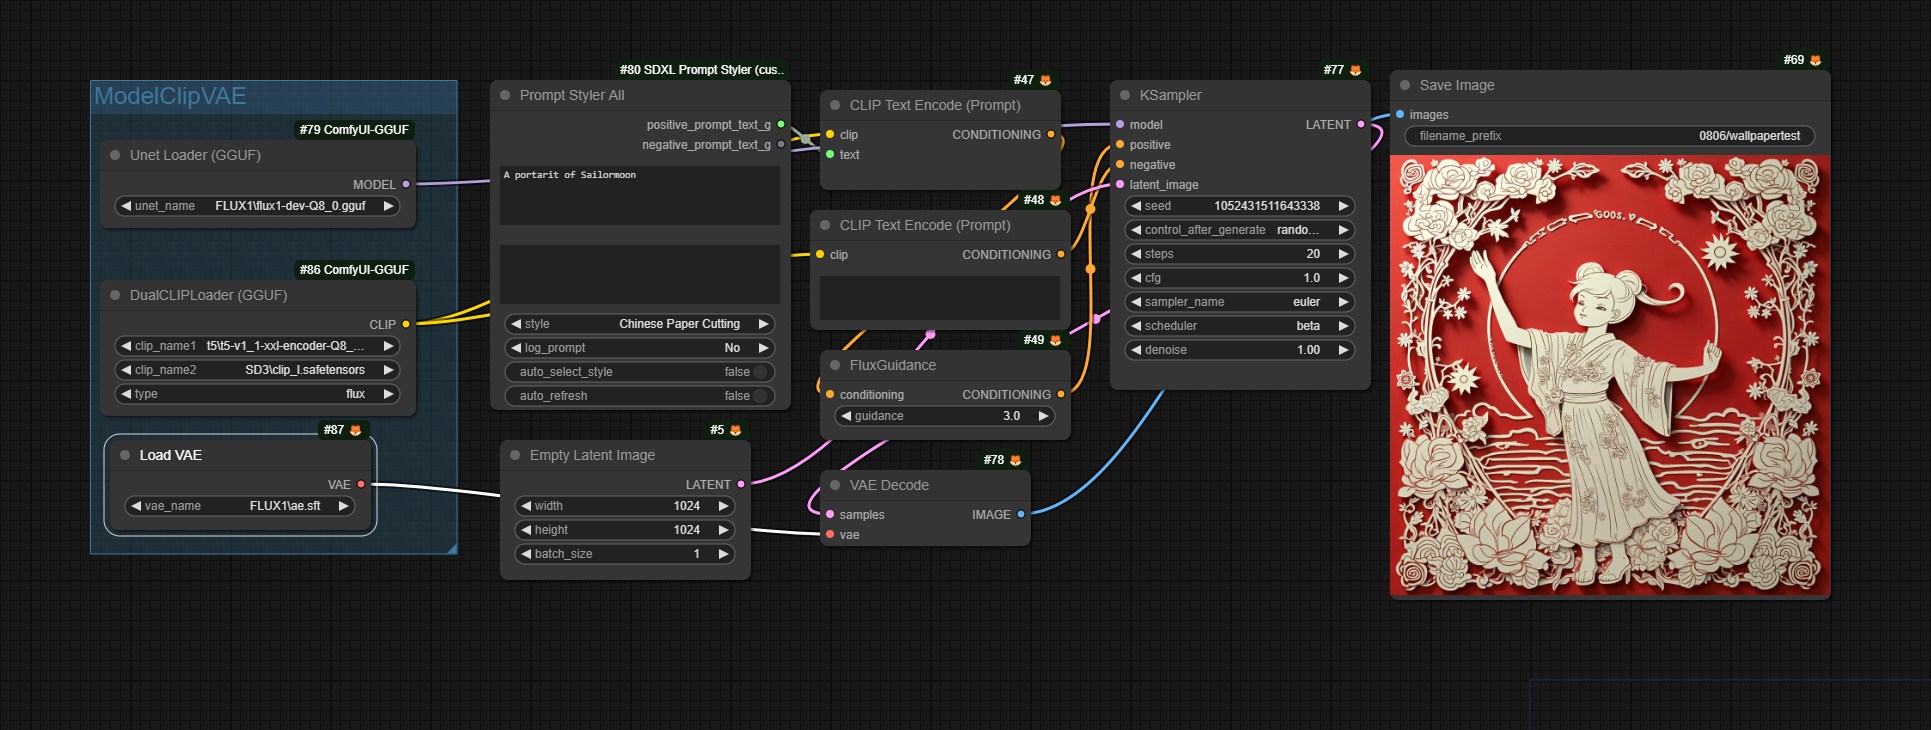The width and height of the screenshot is (1931, 730).
Task: Collapse the VAE Decode node dot
Action: point(835,485)
